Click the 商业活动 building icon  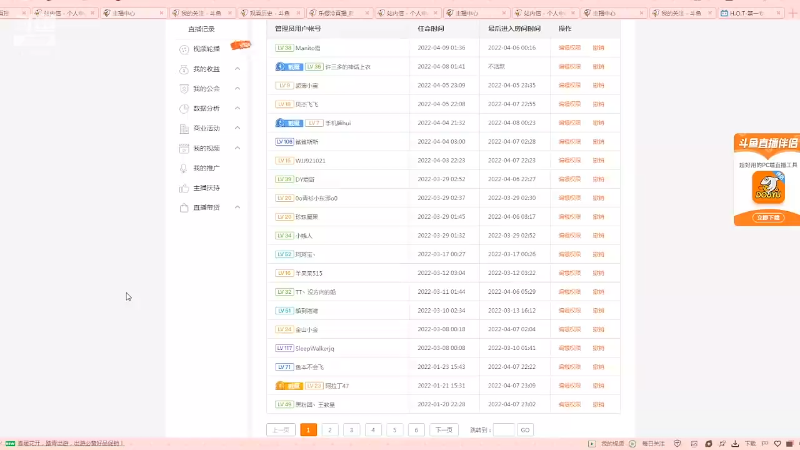(x=184, y=129)
